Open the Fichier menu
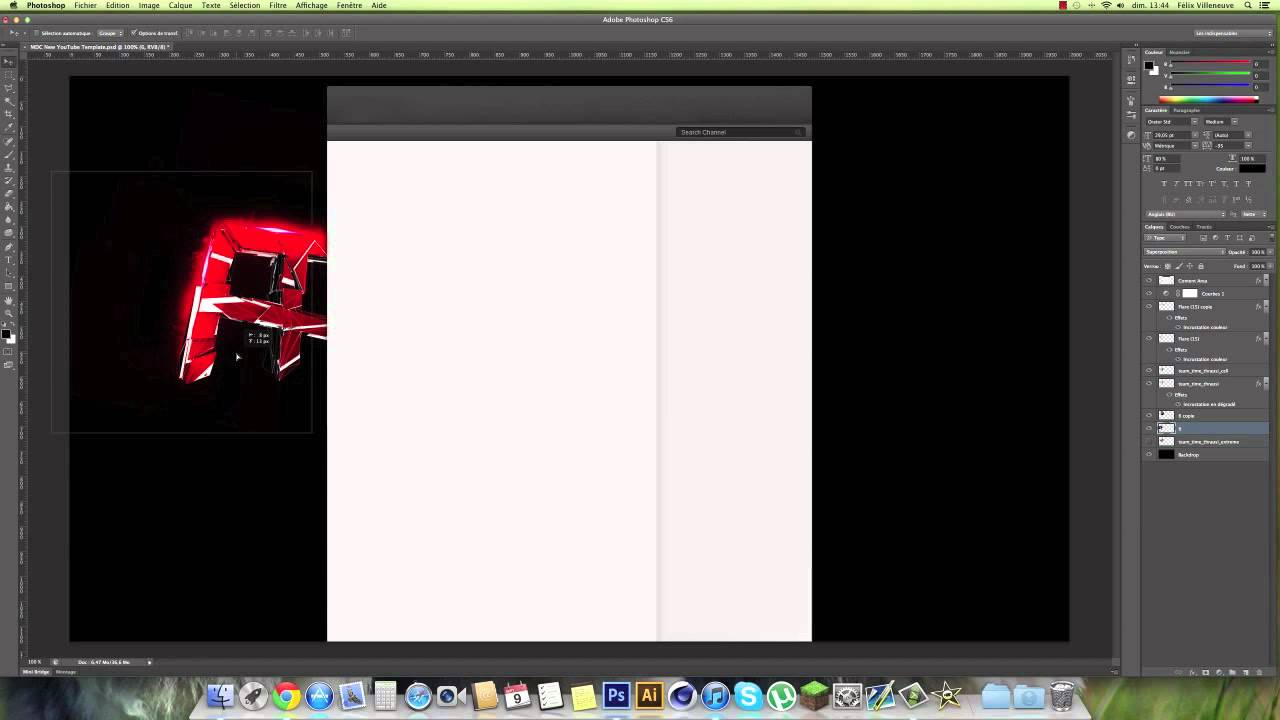The image size is (1280, 720). coord(85,5)
